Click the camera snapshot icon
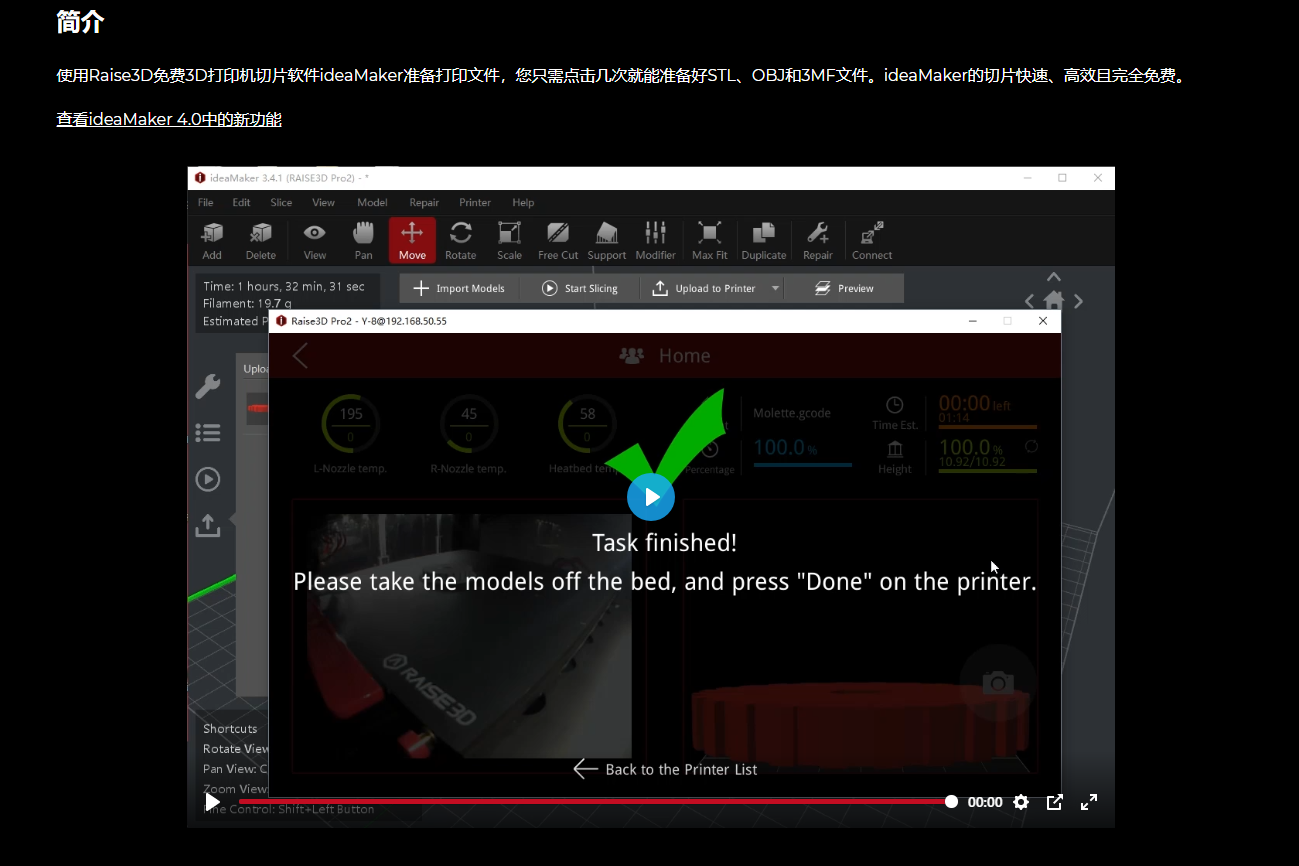 click(x=997, y=683)
